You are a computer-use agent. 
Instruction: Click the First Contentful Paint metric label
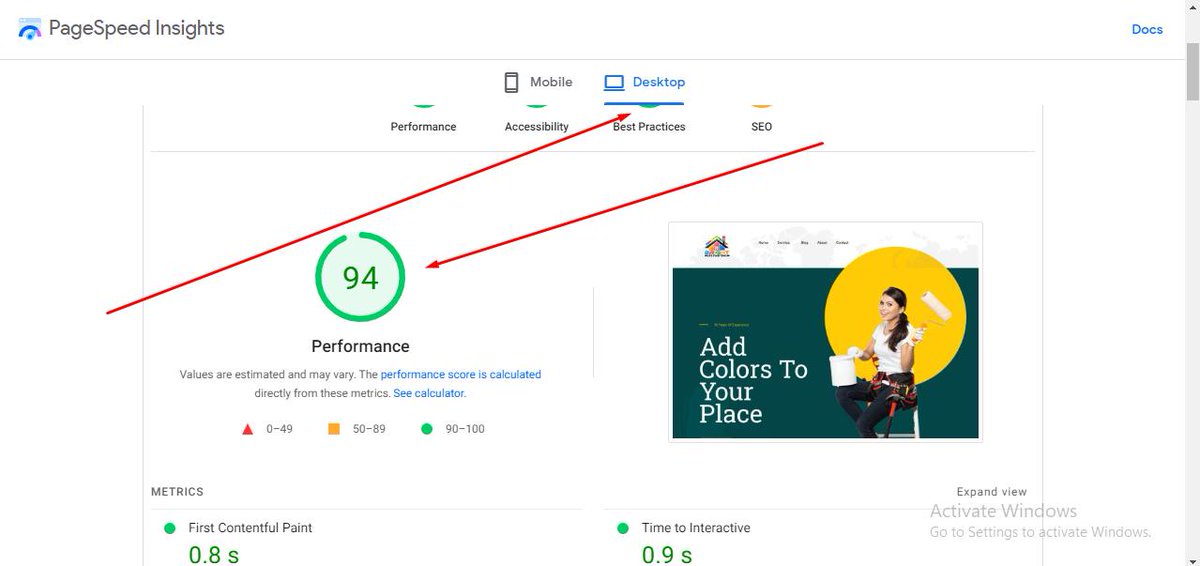pyautogui.click(x=251, y=528)
